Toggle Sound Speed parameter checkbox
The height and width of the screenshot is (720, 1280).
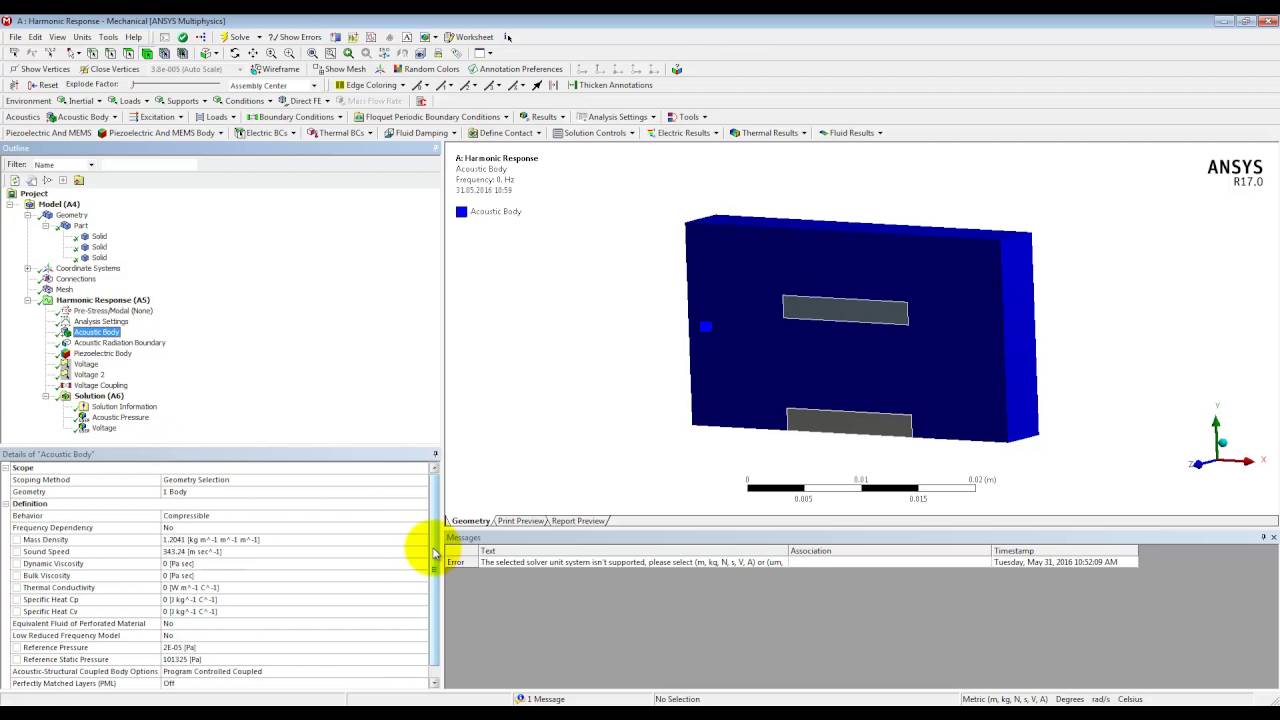(16, 552)
